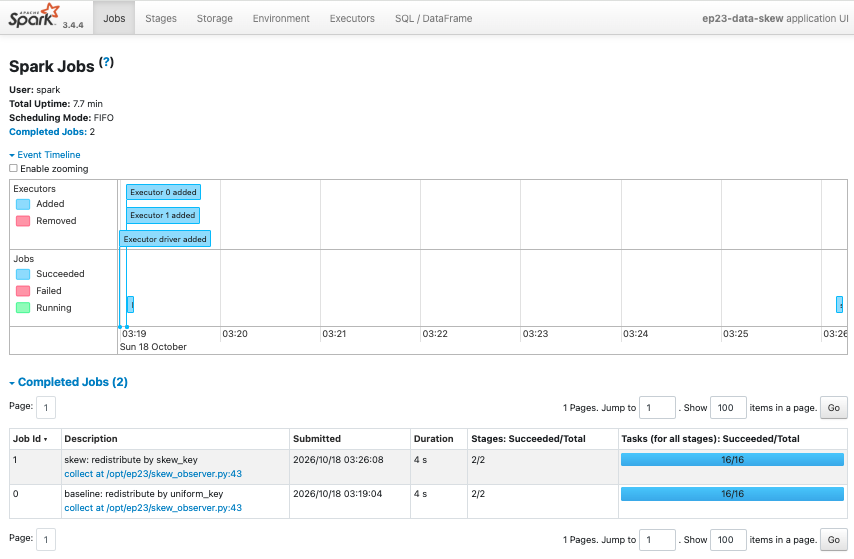Click the upper Go button
This screenshot has width=854, height=559.
pyautogui.click(x=834, y=408)
